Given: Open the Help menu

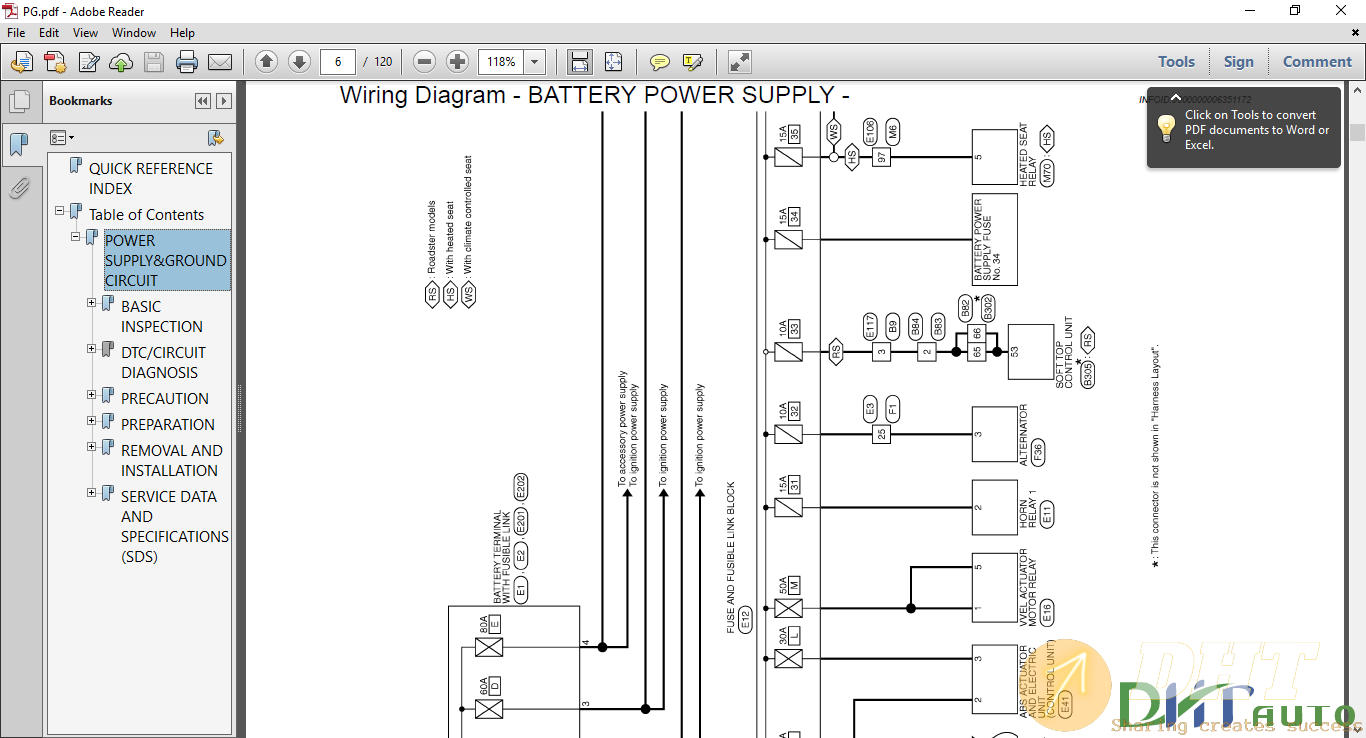Looking at the screenshot, I should 182,33.
